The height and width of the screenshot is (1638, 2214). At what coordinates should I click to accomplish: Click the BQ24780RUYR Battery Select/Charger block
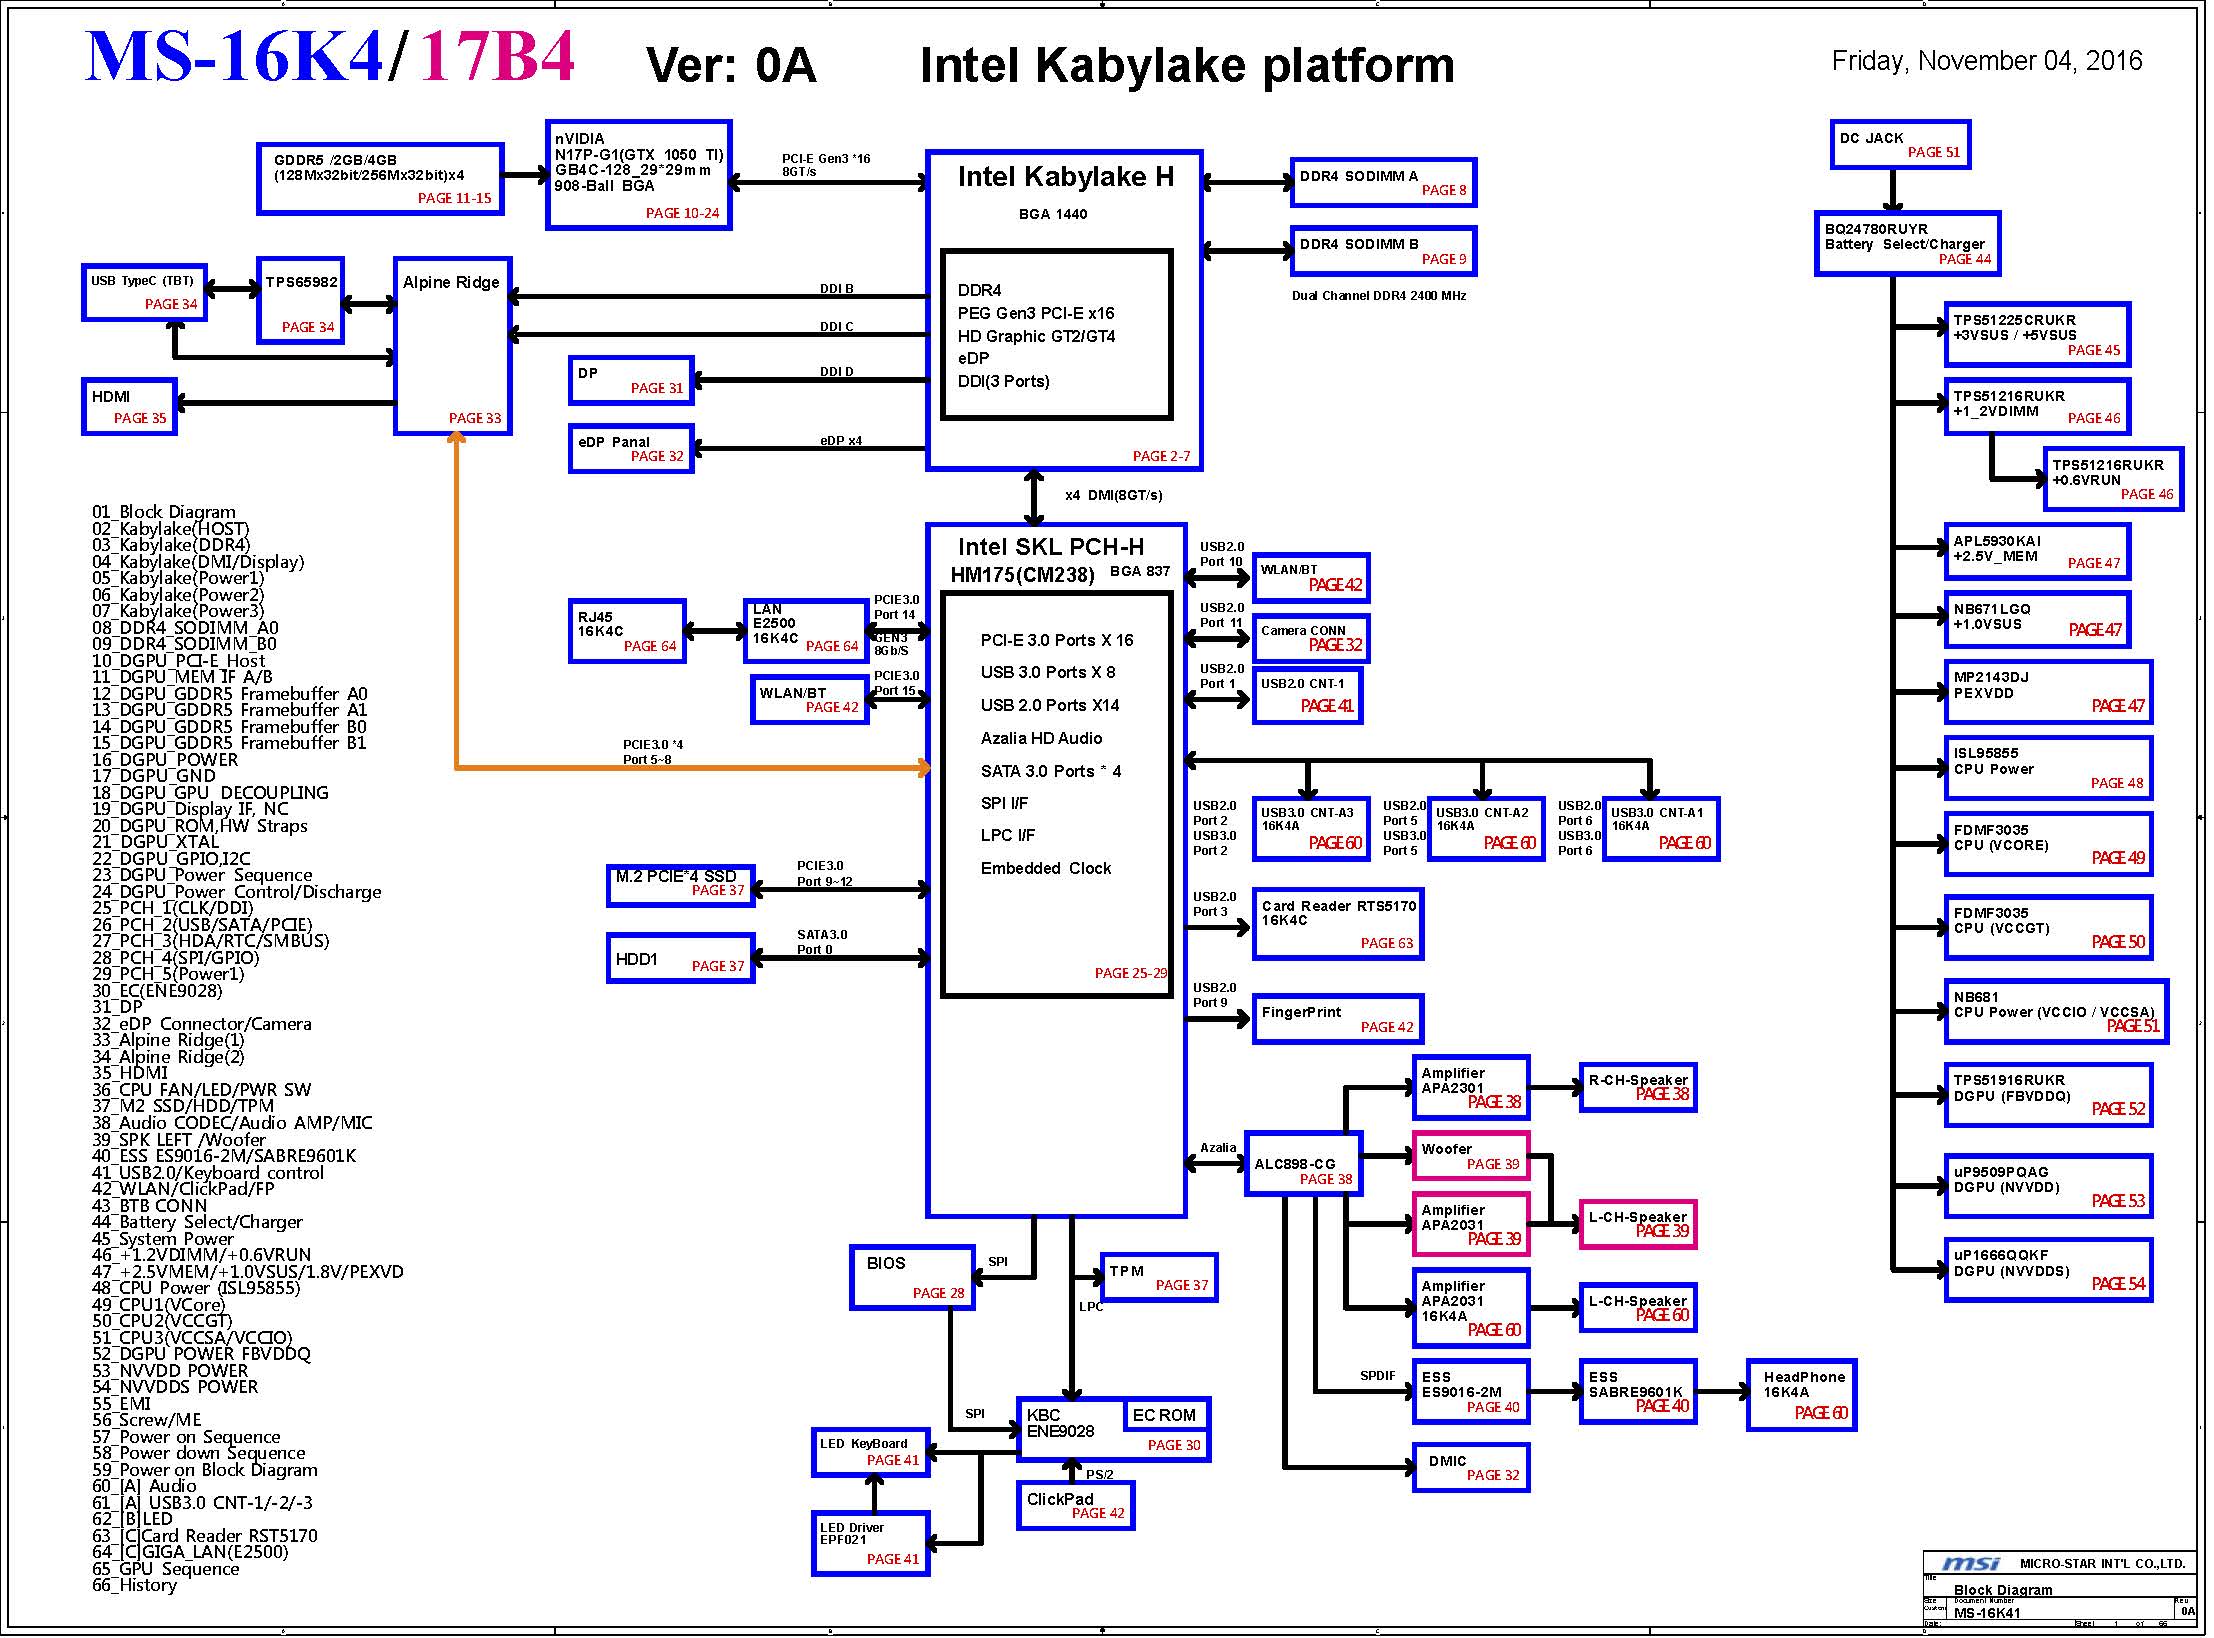(x=1907, y=243)
